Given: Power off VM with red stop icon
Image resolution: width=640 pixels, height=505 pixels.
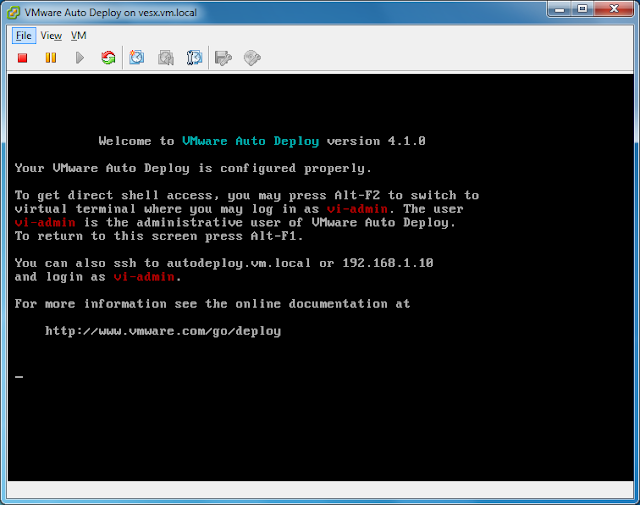Looking at the screenshot, I should pyautogui.click(x=22, y=58).
